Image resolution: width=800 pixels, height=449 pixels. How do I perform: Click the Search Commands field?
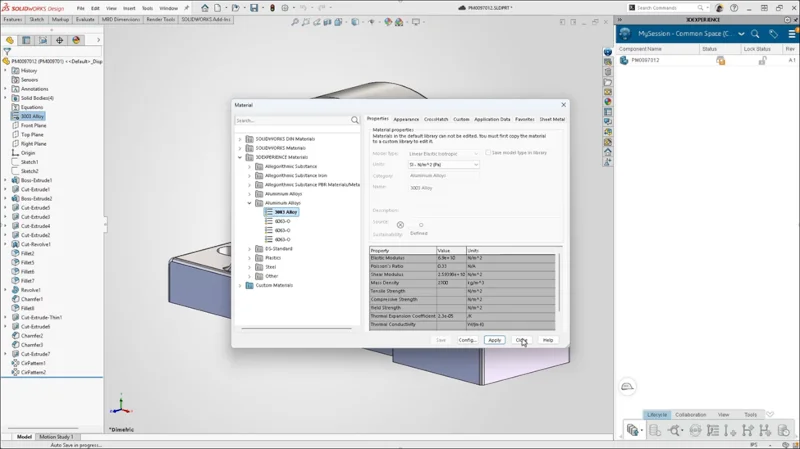[x=666, y=8]
